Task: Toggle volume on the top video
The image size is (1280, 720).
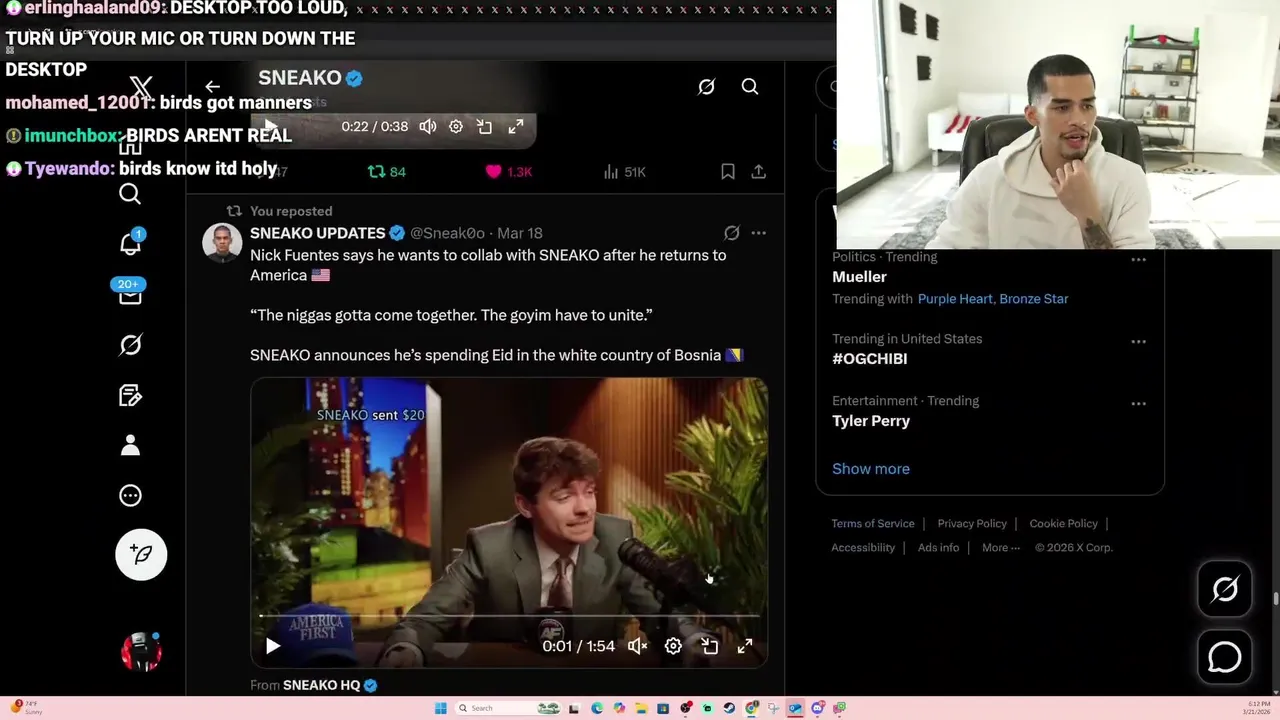Action: pos(427,127)
